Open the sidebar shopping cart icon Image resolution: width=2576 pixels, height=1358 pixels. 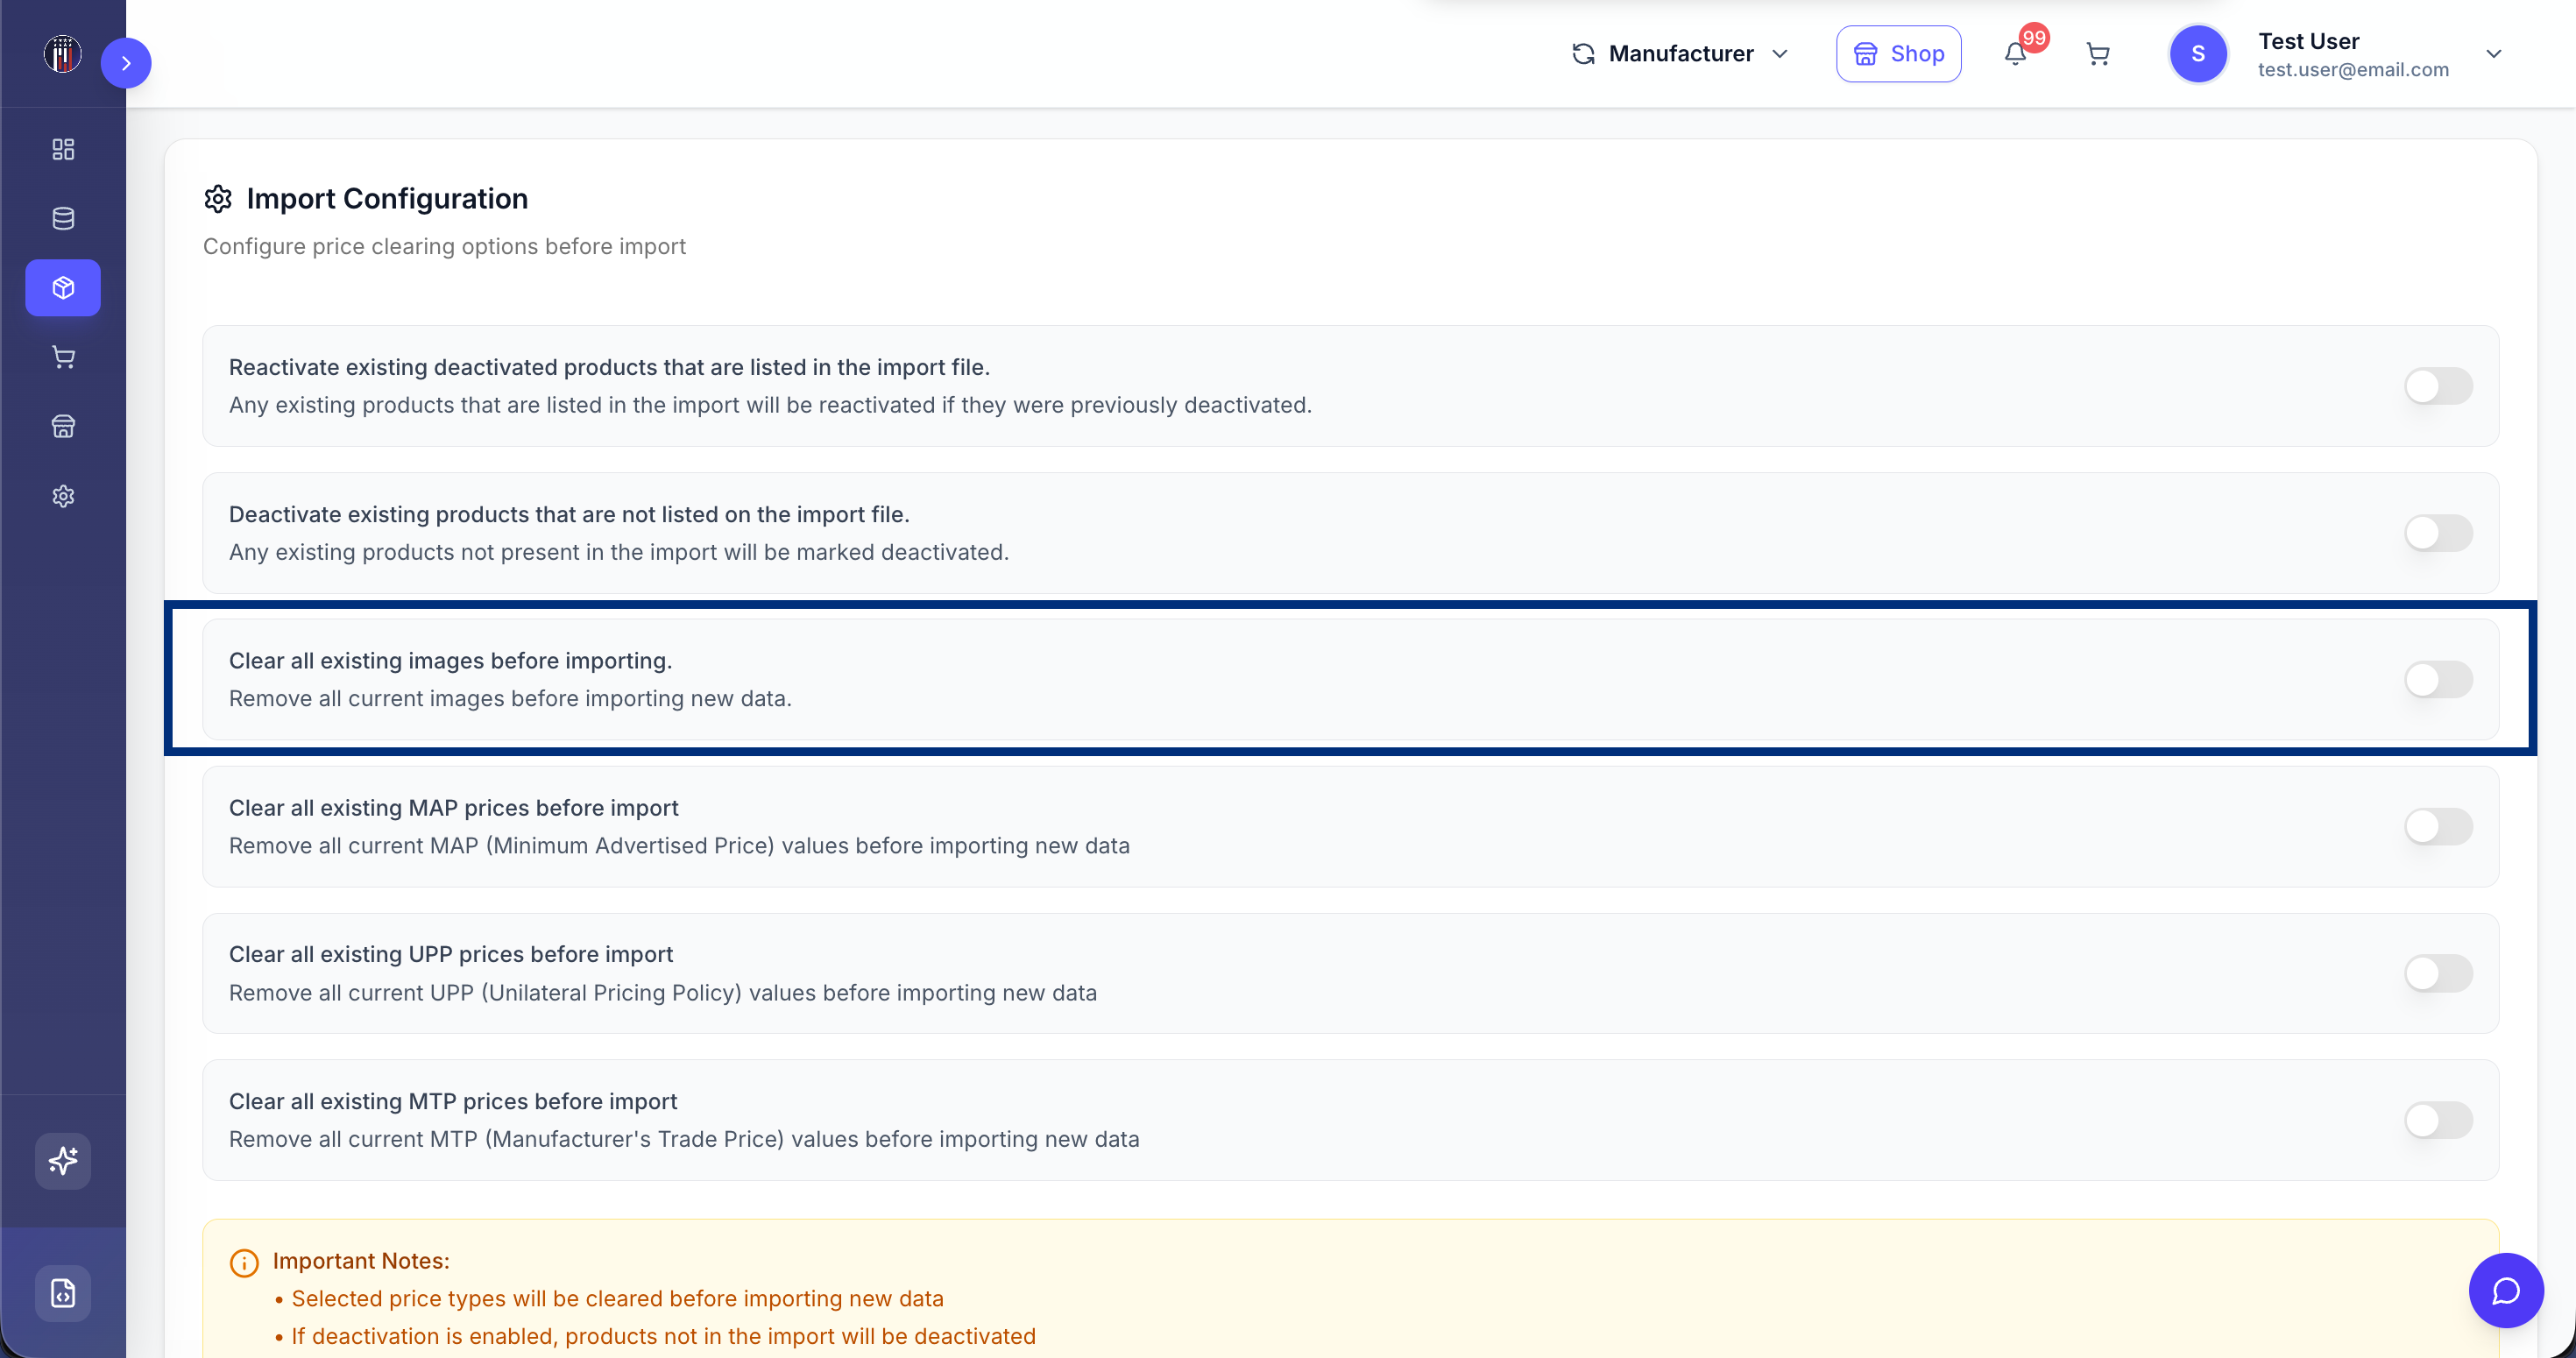(x=63, y=357)
